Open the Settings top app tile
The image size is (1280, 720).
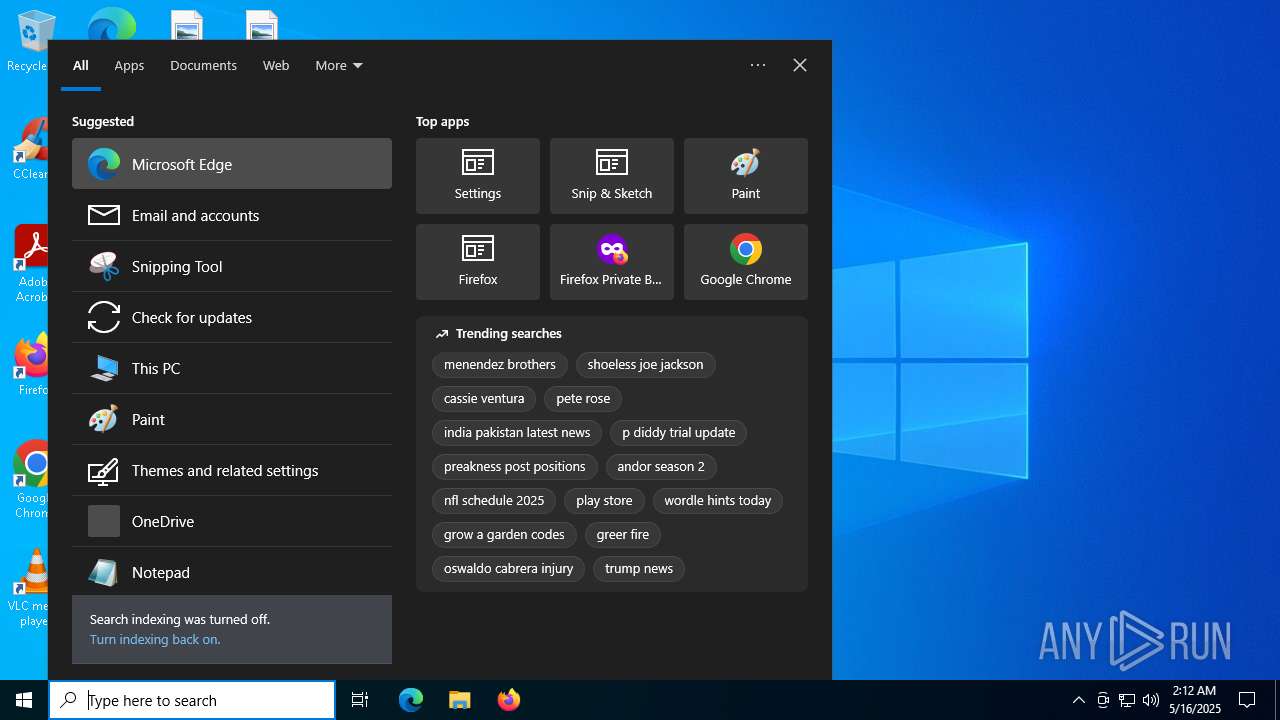click(478, 176)
